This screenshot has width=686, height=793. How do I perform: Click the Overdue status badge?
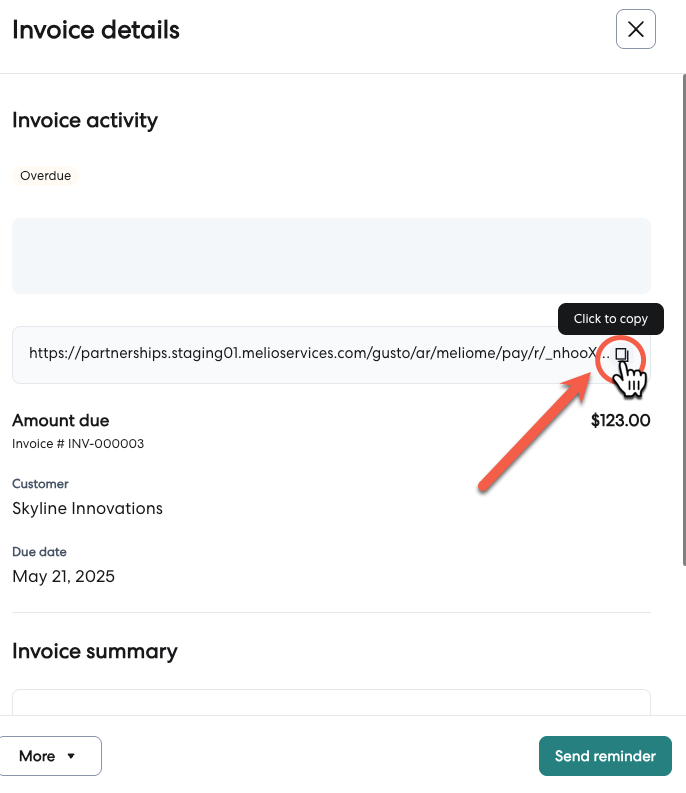(46, 176)
